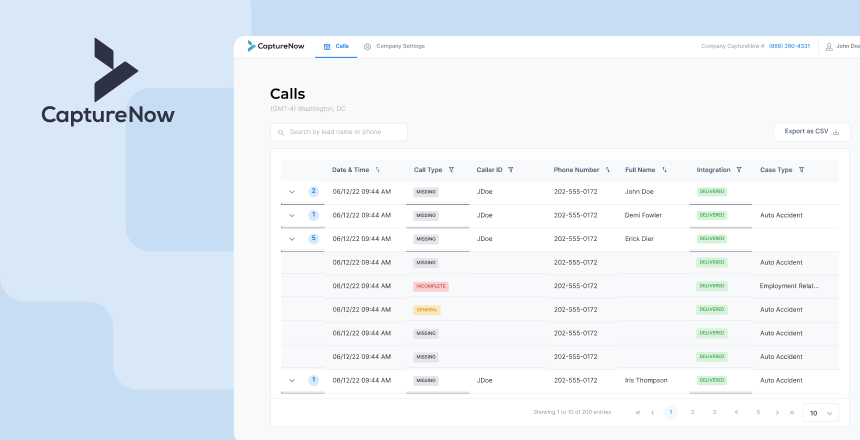Click the John Doe user profile icon
The height and width of the screenshot is (440, 860).
click(828, 46)
